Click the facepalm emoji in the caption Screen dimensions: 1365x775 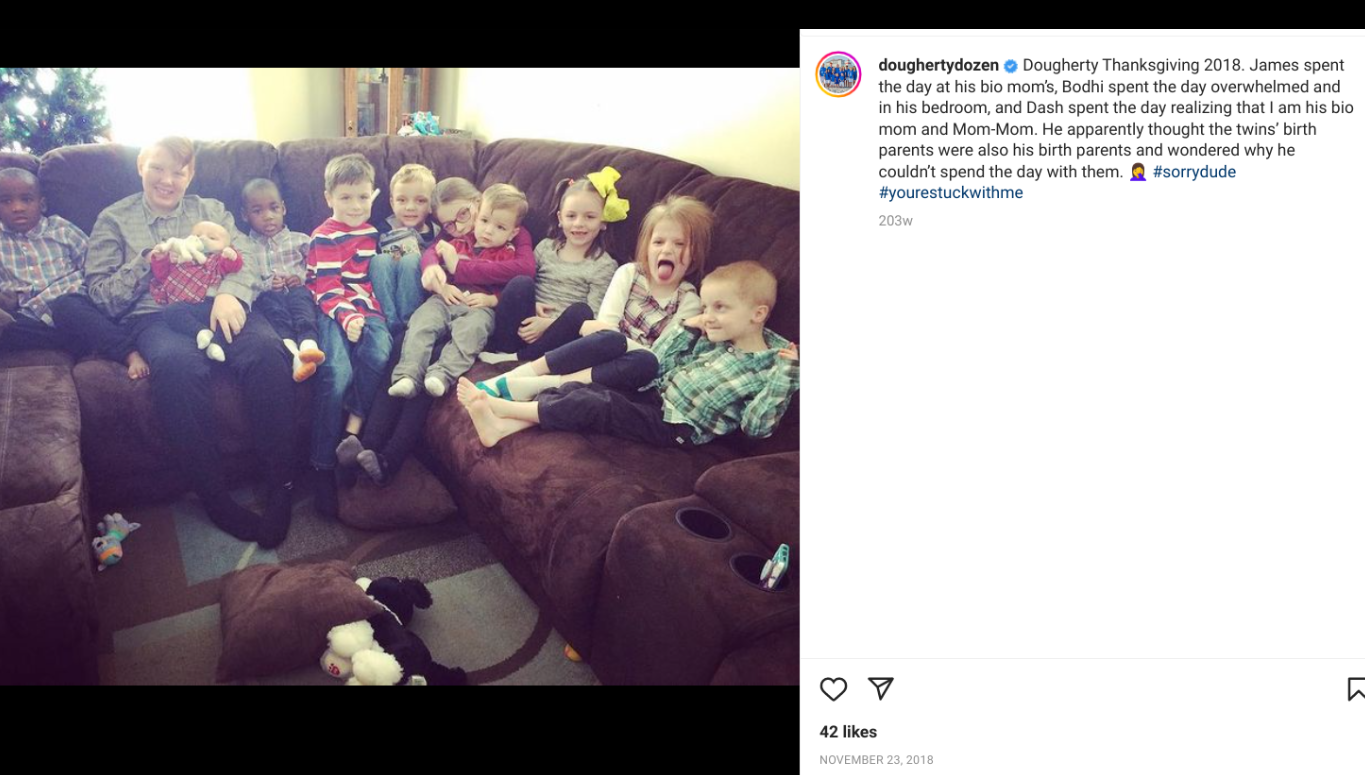pos(1138,172)
